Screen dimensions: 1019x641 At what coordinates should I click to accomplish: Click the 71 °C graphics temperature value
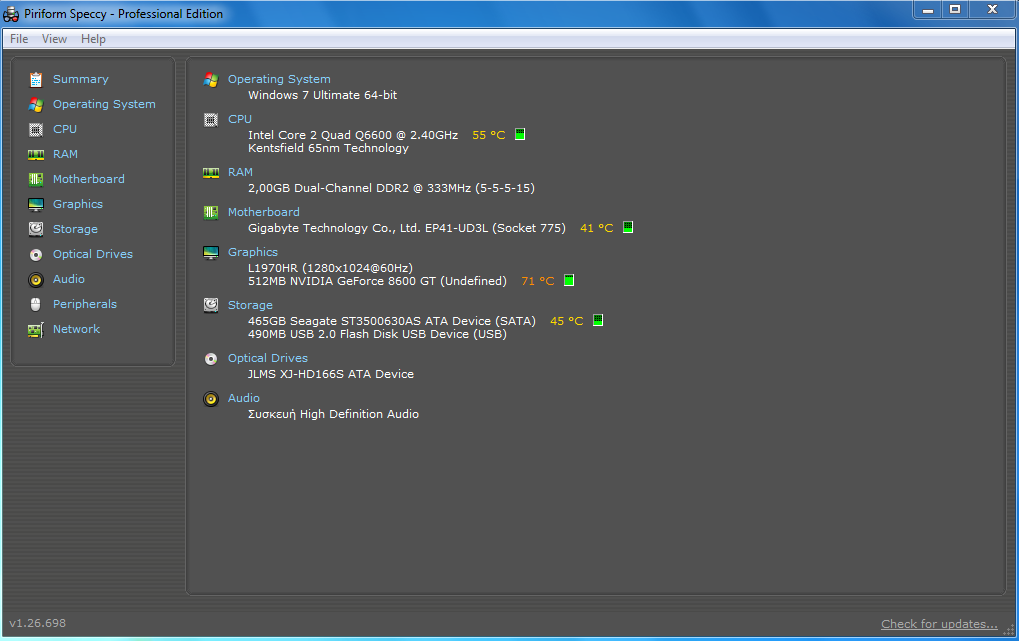tap(537, 281)
